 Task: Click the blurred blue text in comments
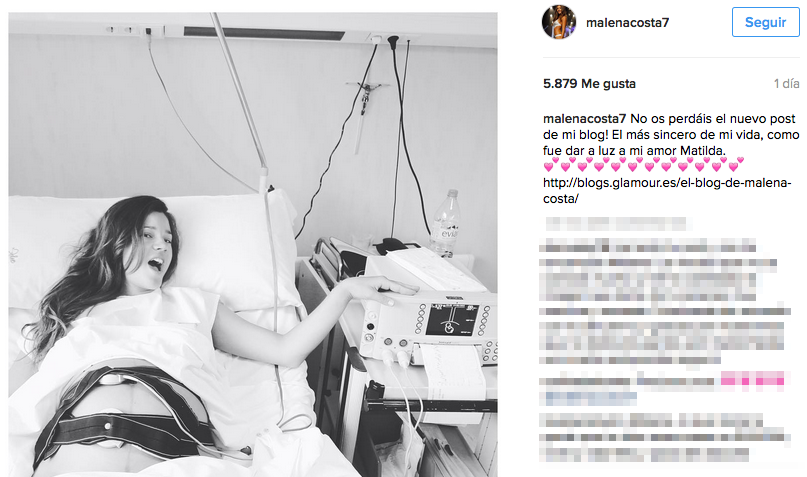coord(591,397)
